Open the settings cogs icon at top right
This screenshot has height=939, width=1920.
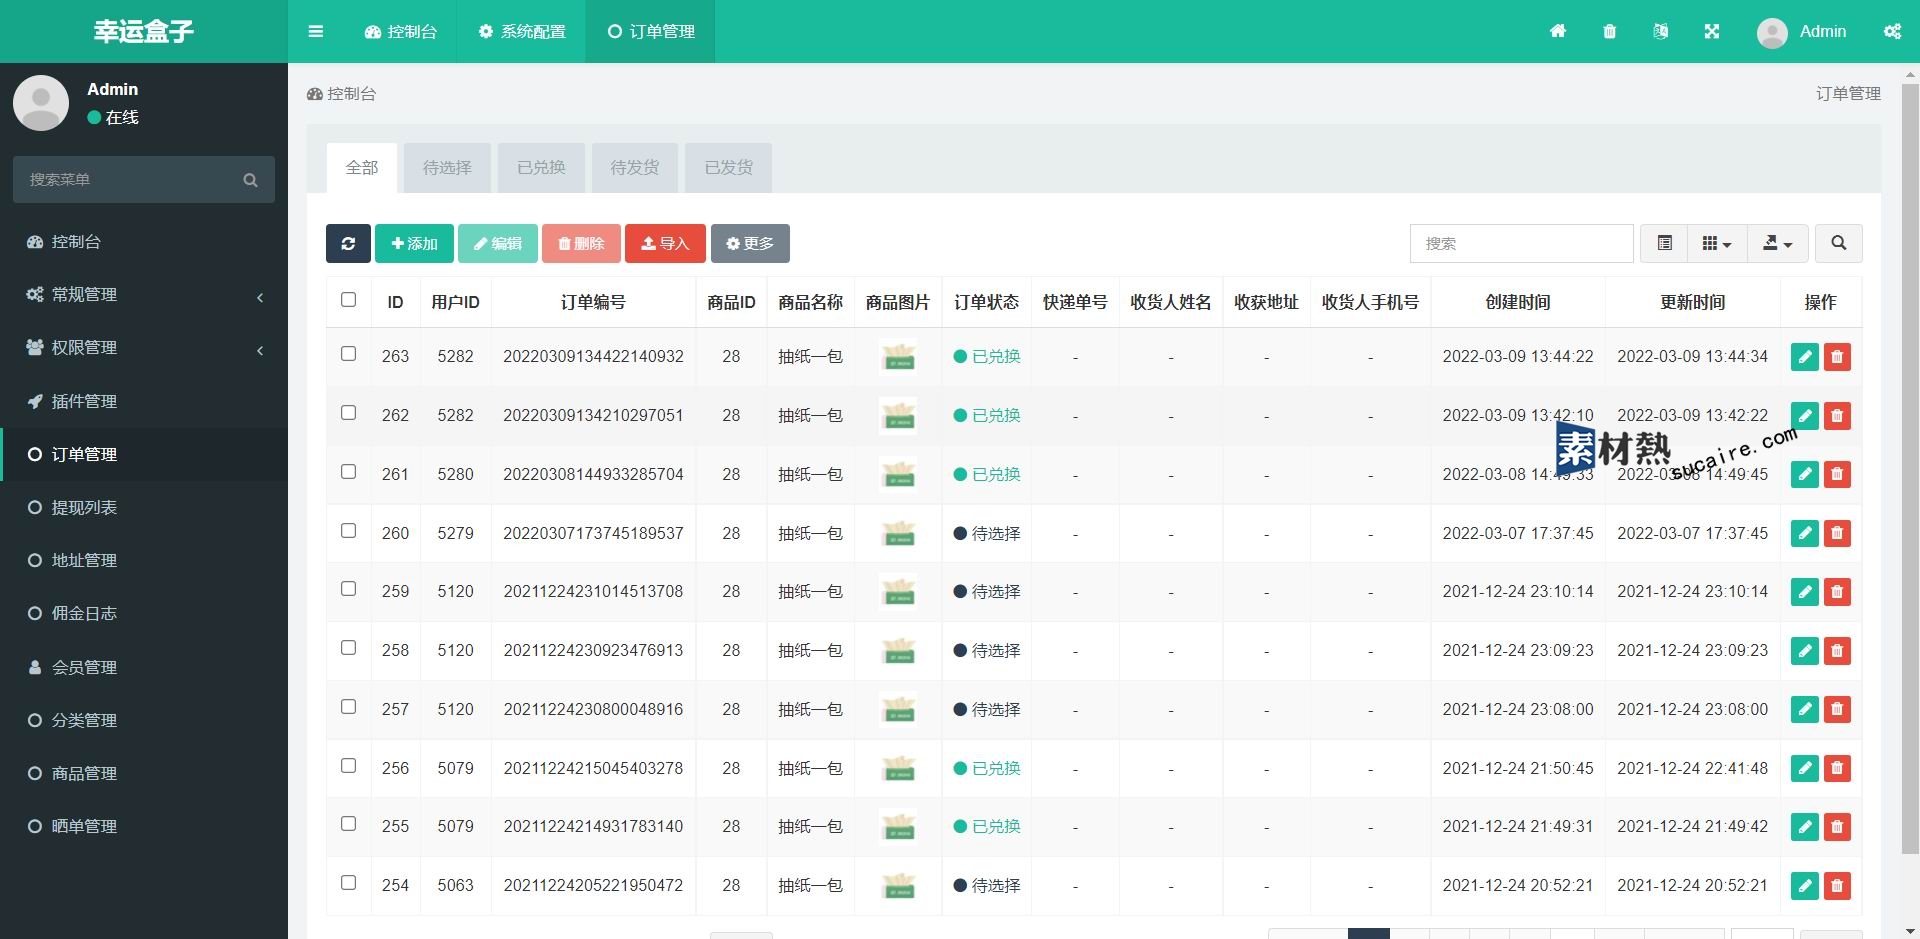1892,31
